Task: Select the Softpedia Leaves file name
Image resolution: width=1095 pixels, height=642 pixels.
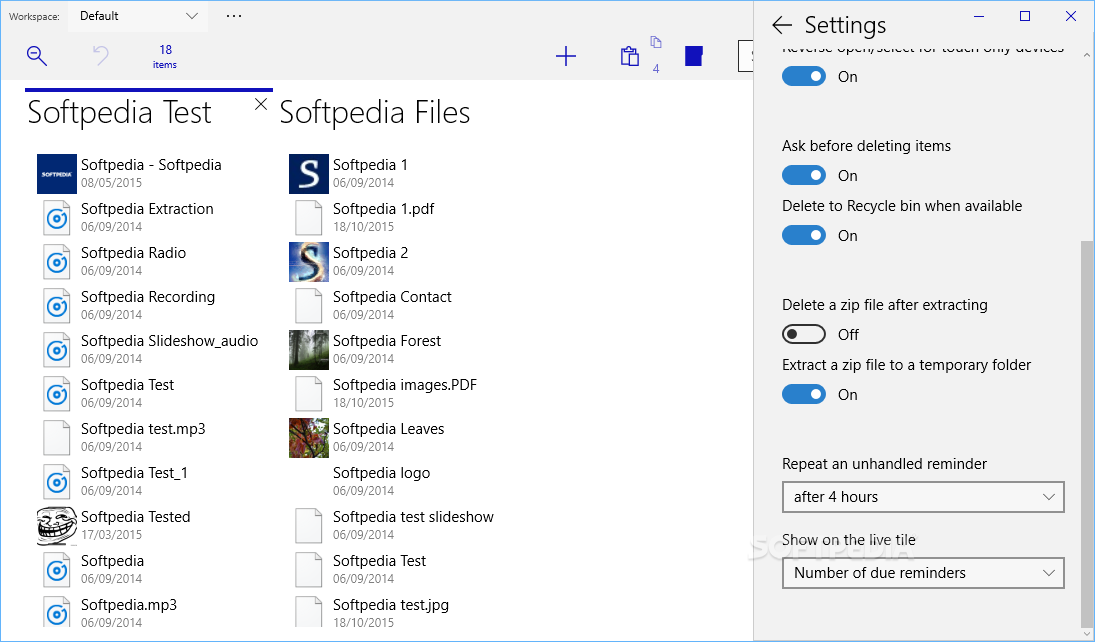Action: tap(388, 429)
